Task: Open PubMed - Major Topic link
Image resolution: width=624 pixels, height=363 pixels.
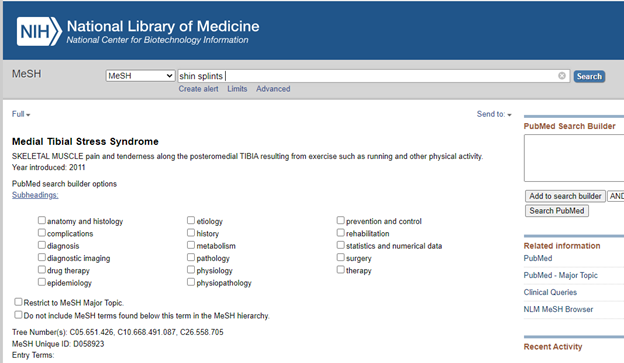Action: 560,275
